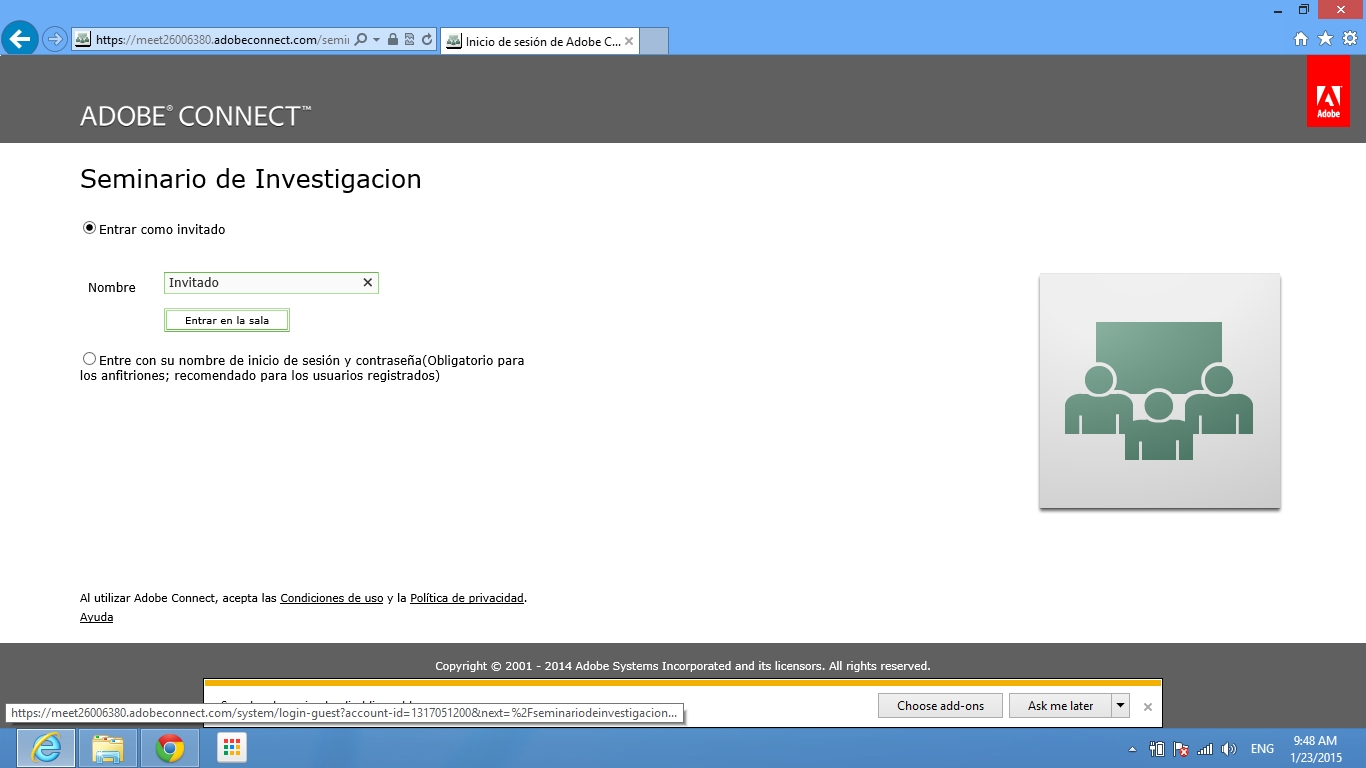Click the 'Entrar en la sala' button
Screen dimensions: 1366x768
(227, 320)
